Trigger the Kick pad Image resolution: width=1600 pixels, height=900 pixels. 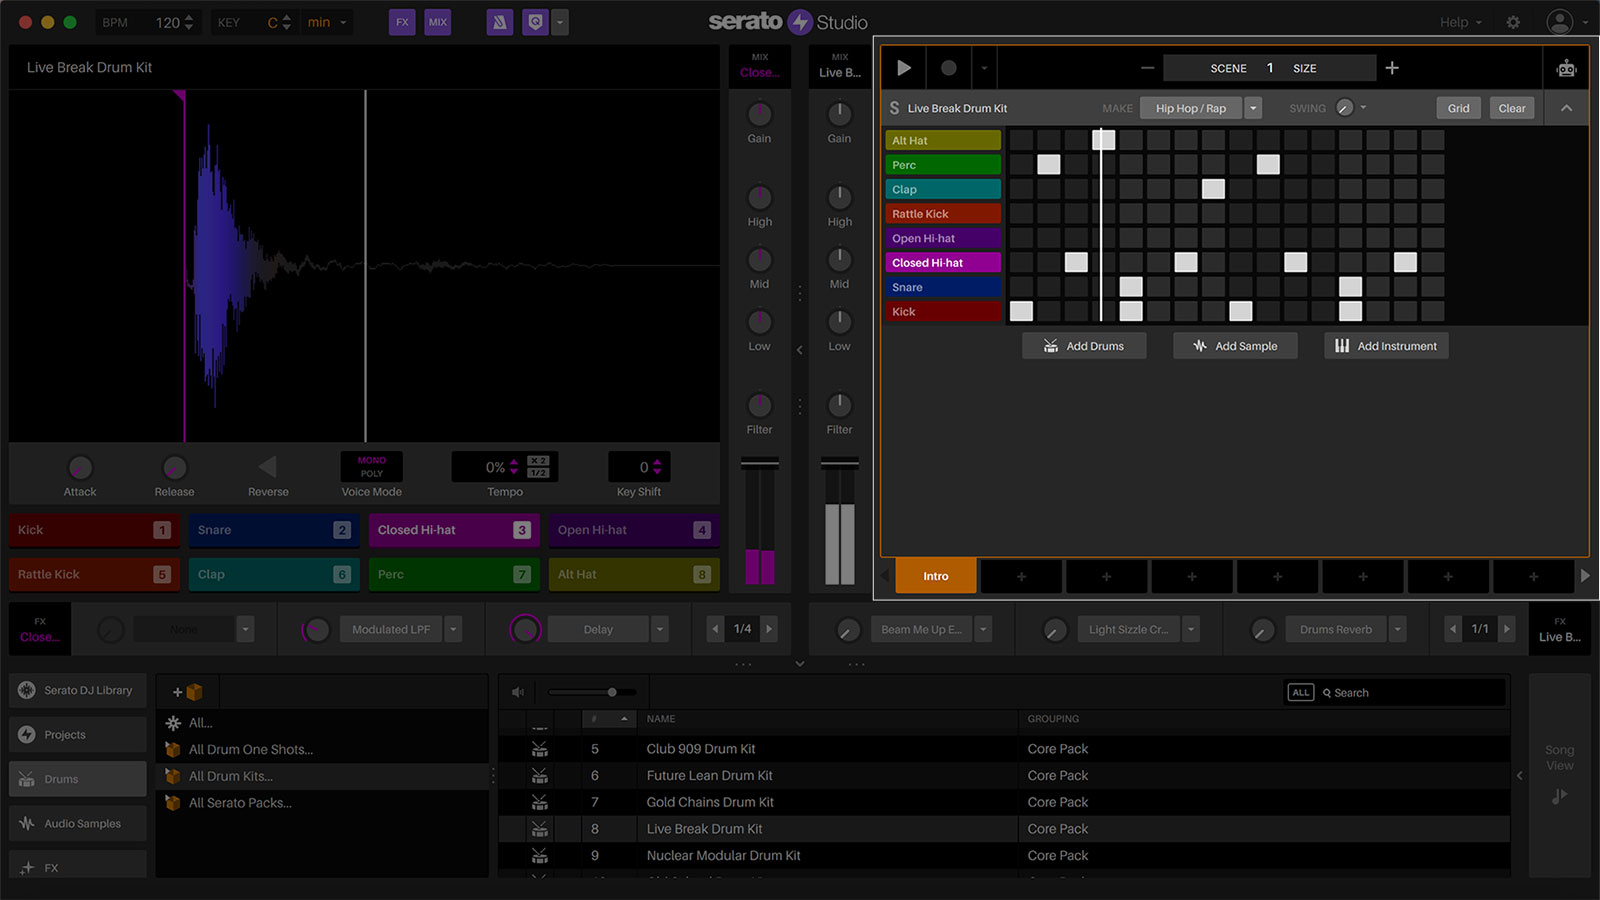[x=94, y=530]
